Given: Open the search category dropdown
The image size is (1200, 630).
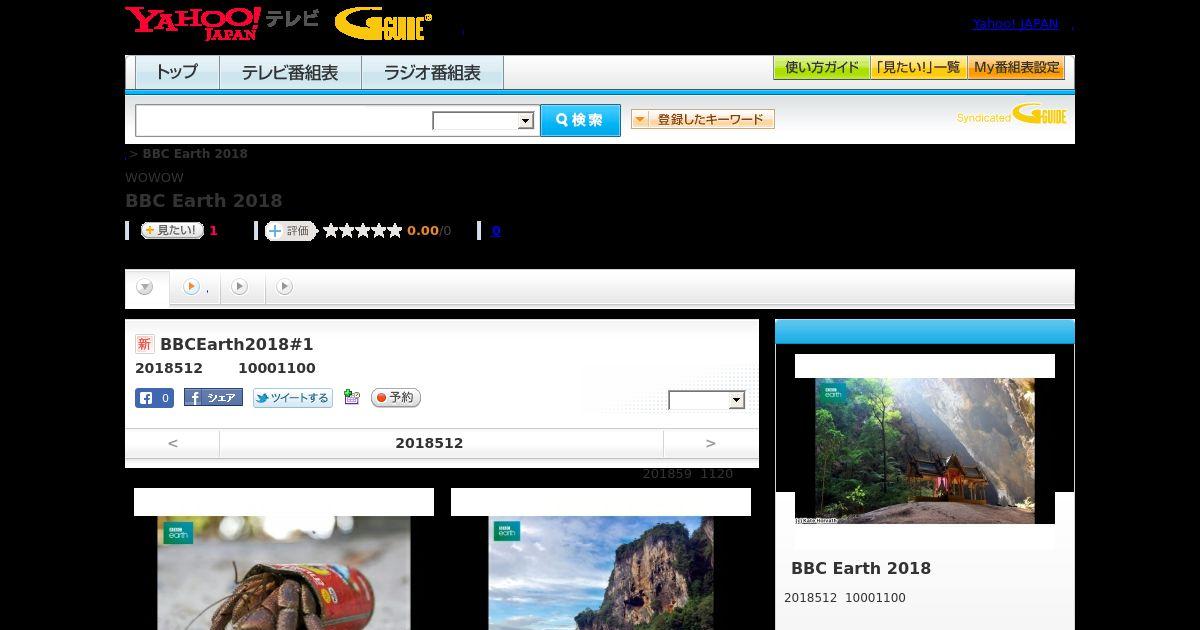Looking at the screenshot, I should [483, 121].
